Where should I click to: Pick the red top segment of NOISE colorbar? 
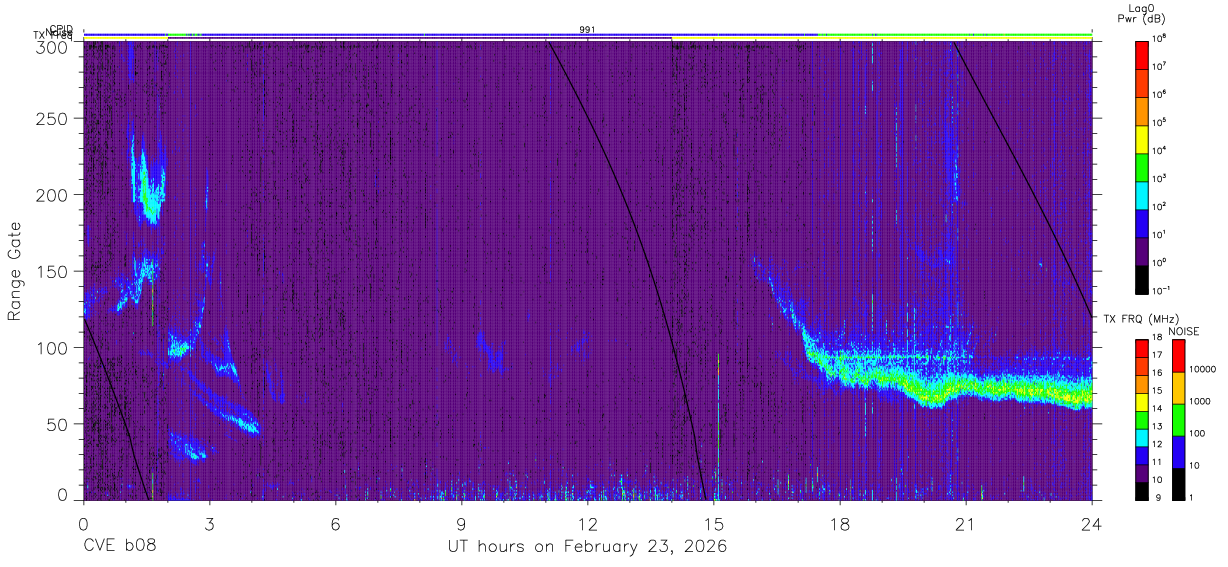[x=1179, y=355]
